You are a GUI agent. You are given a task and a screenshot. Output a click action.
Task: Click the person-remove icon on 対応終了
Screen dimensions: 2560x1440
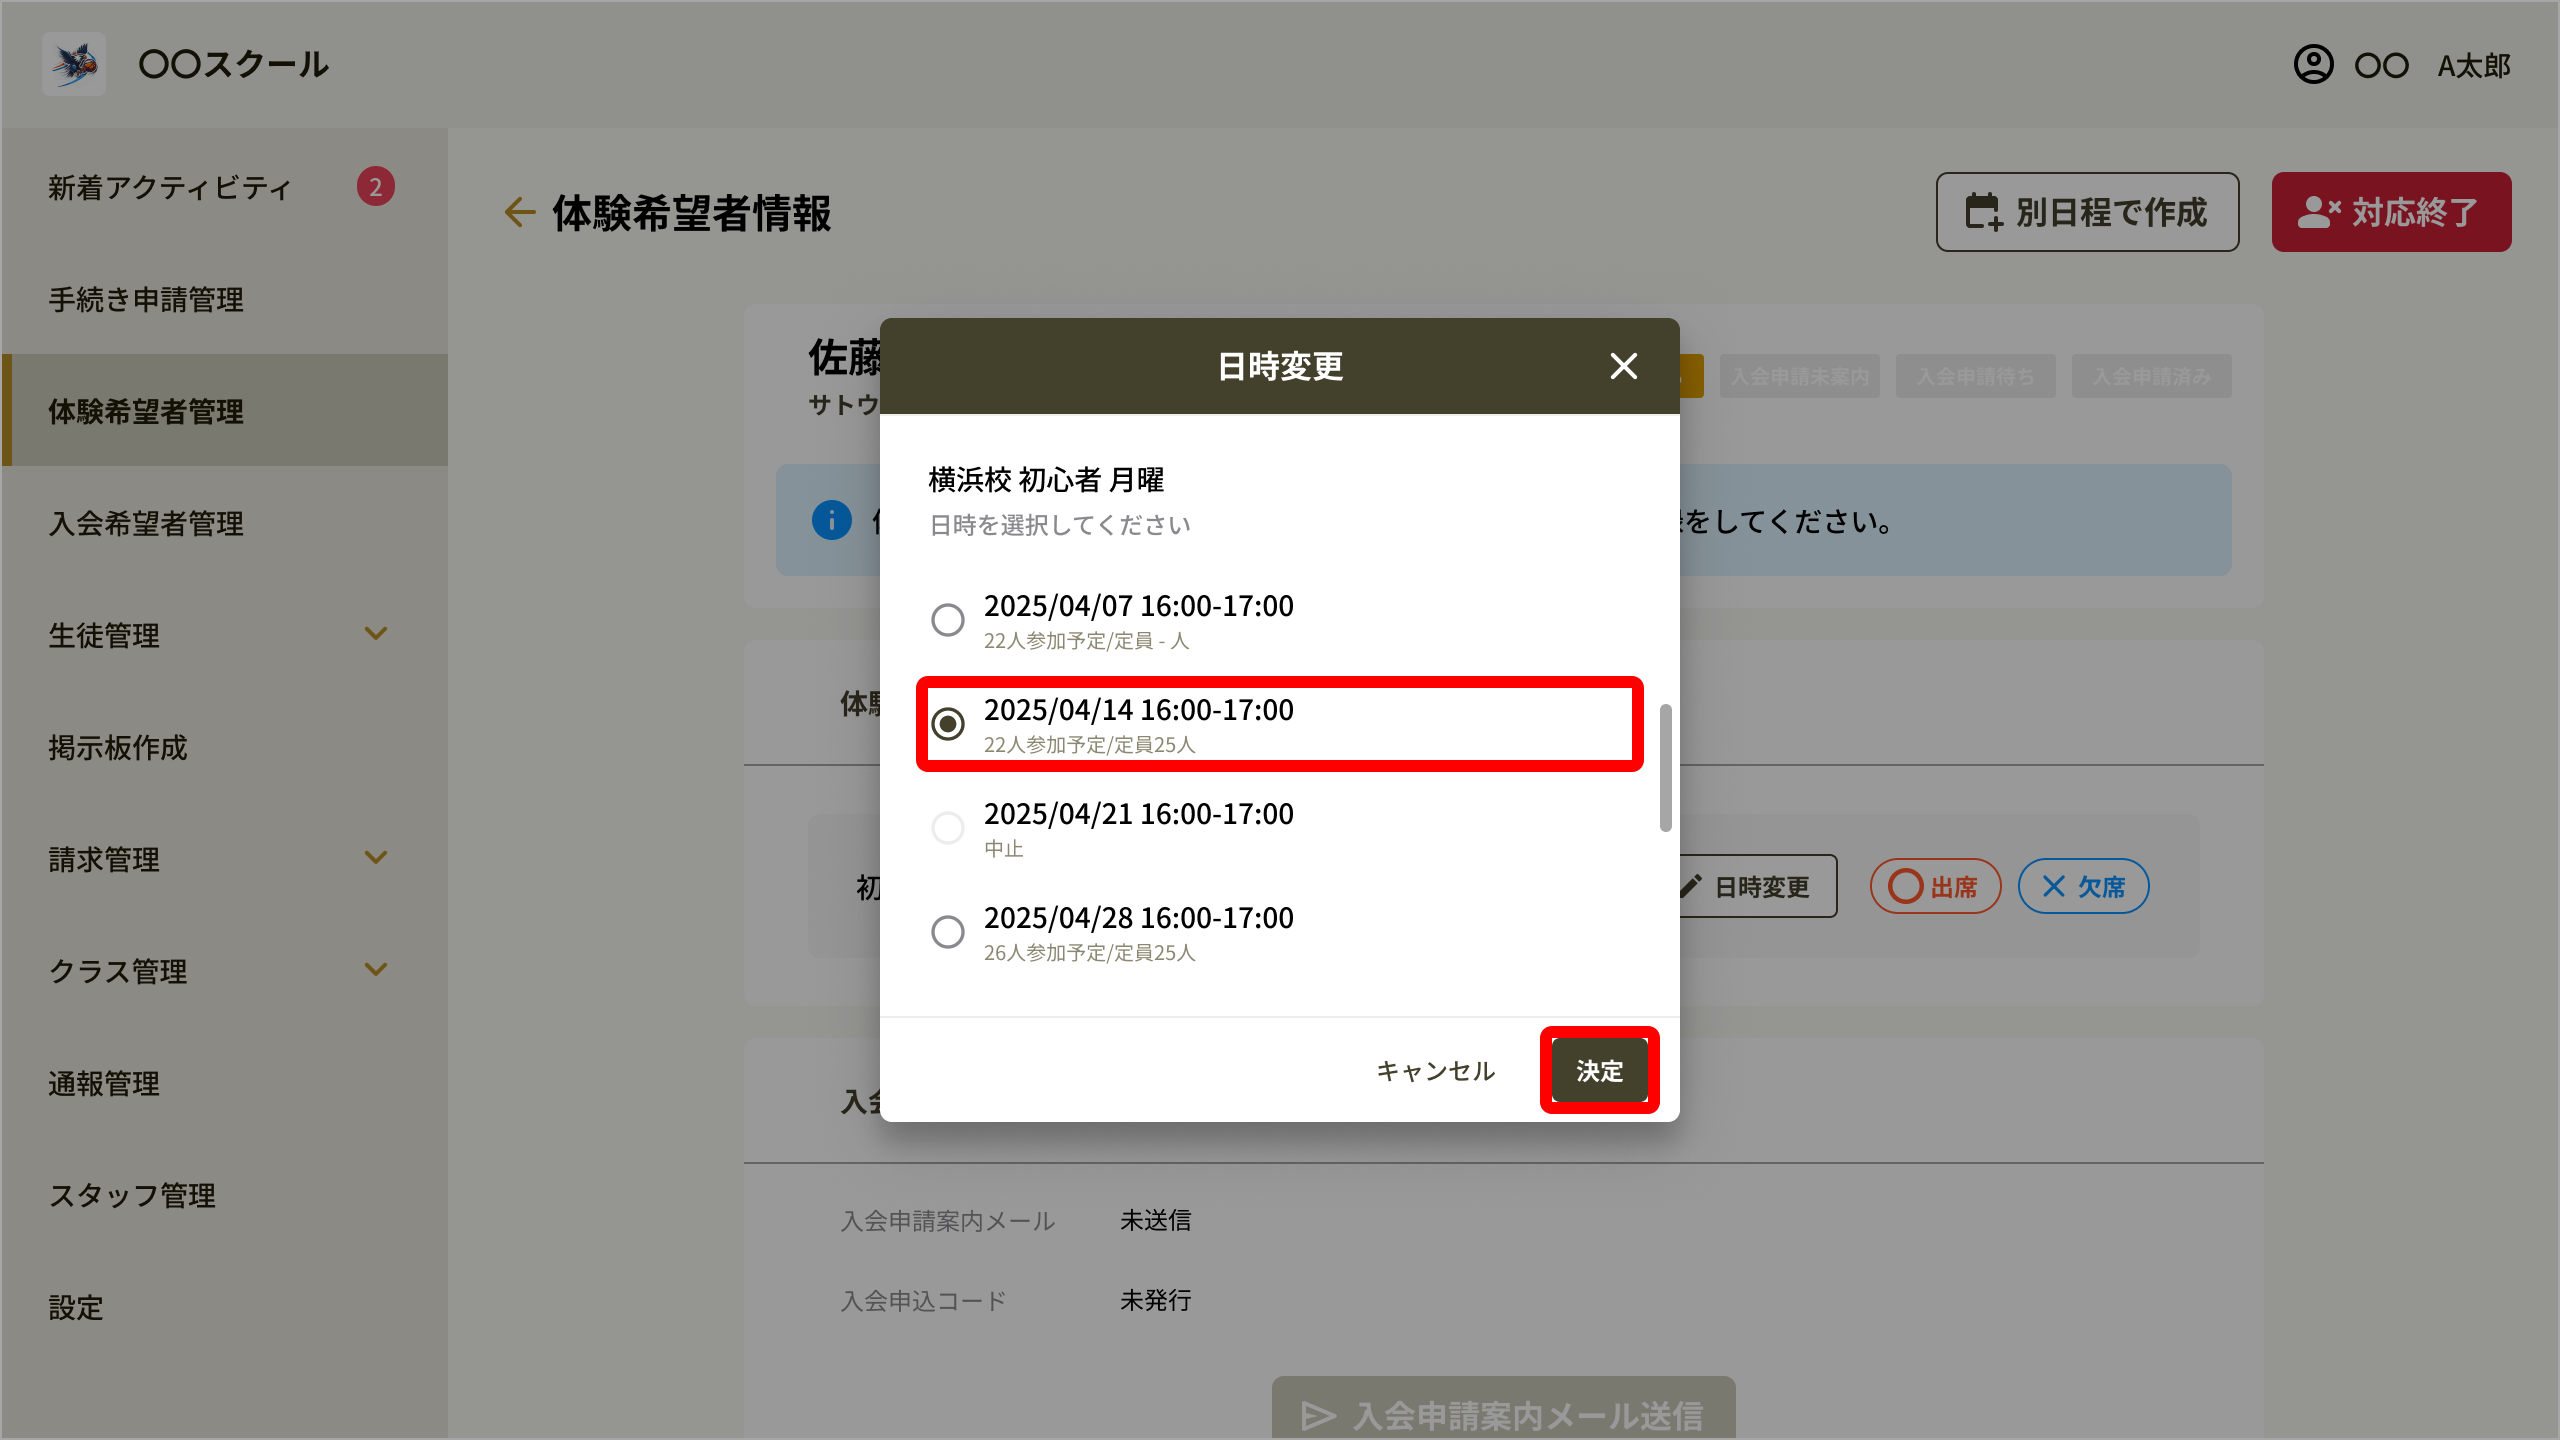(2319, 212)
